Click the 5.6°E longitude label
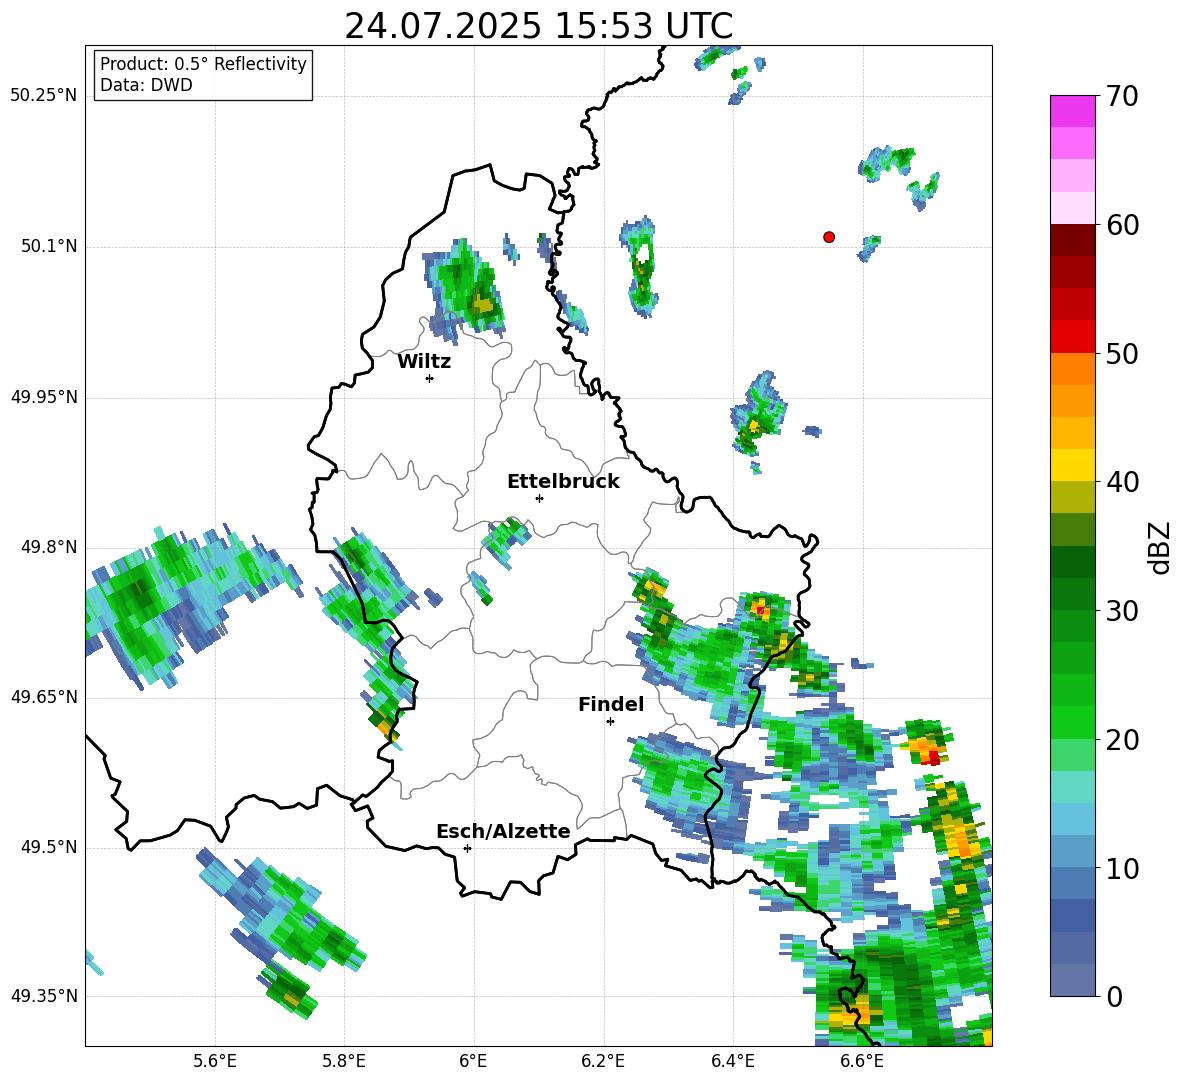 tap(215, 1061)
